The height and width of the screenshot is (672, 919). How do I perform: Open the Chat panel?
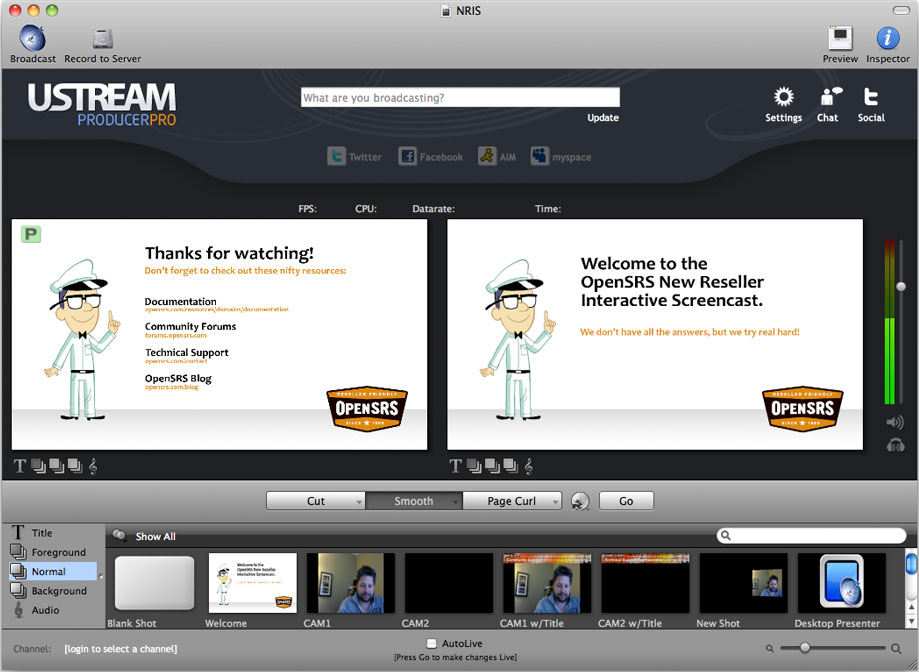[x=829, y=97]
